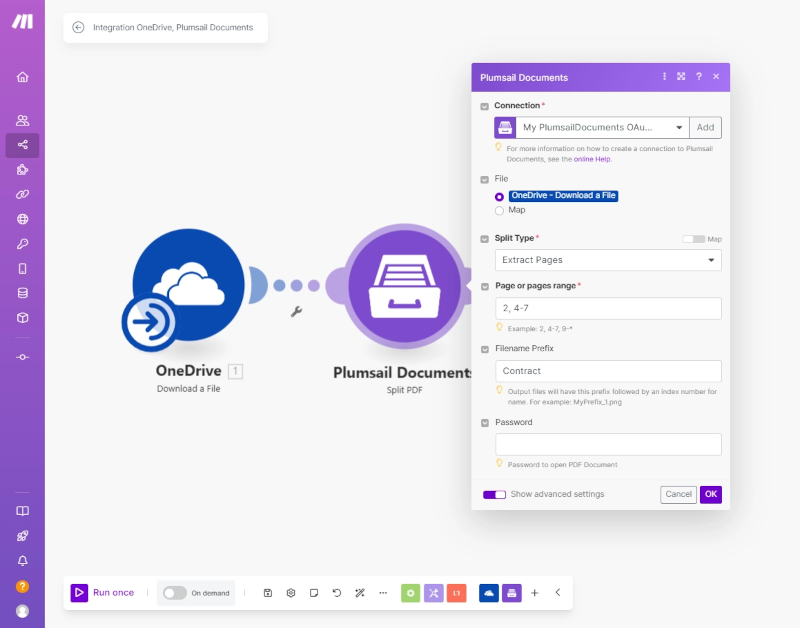Click the purple Plumsail favorite icon

coord(512,593)
